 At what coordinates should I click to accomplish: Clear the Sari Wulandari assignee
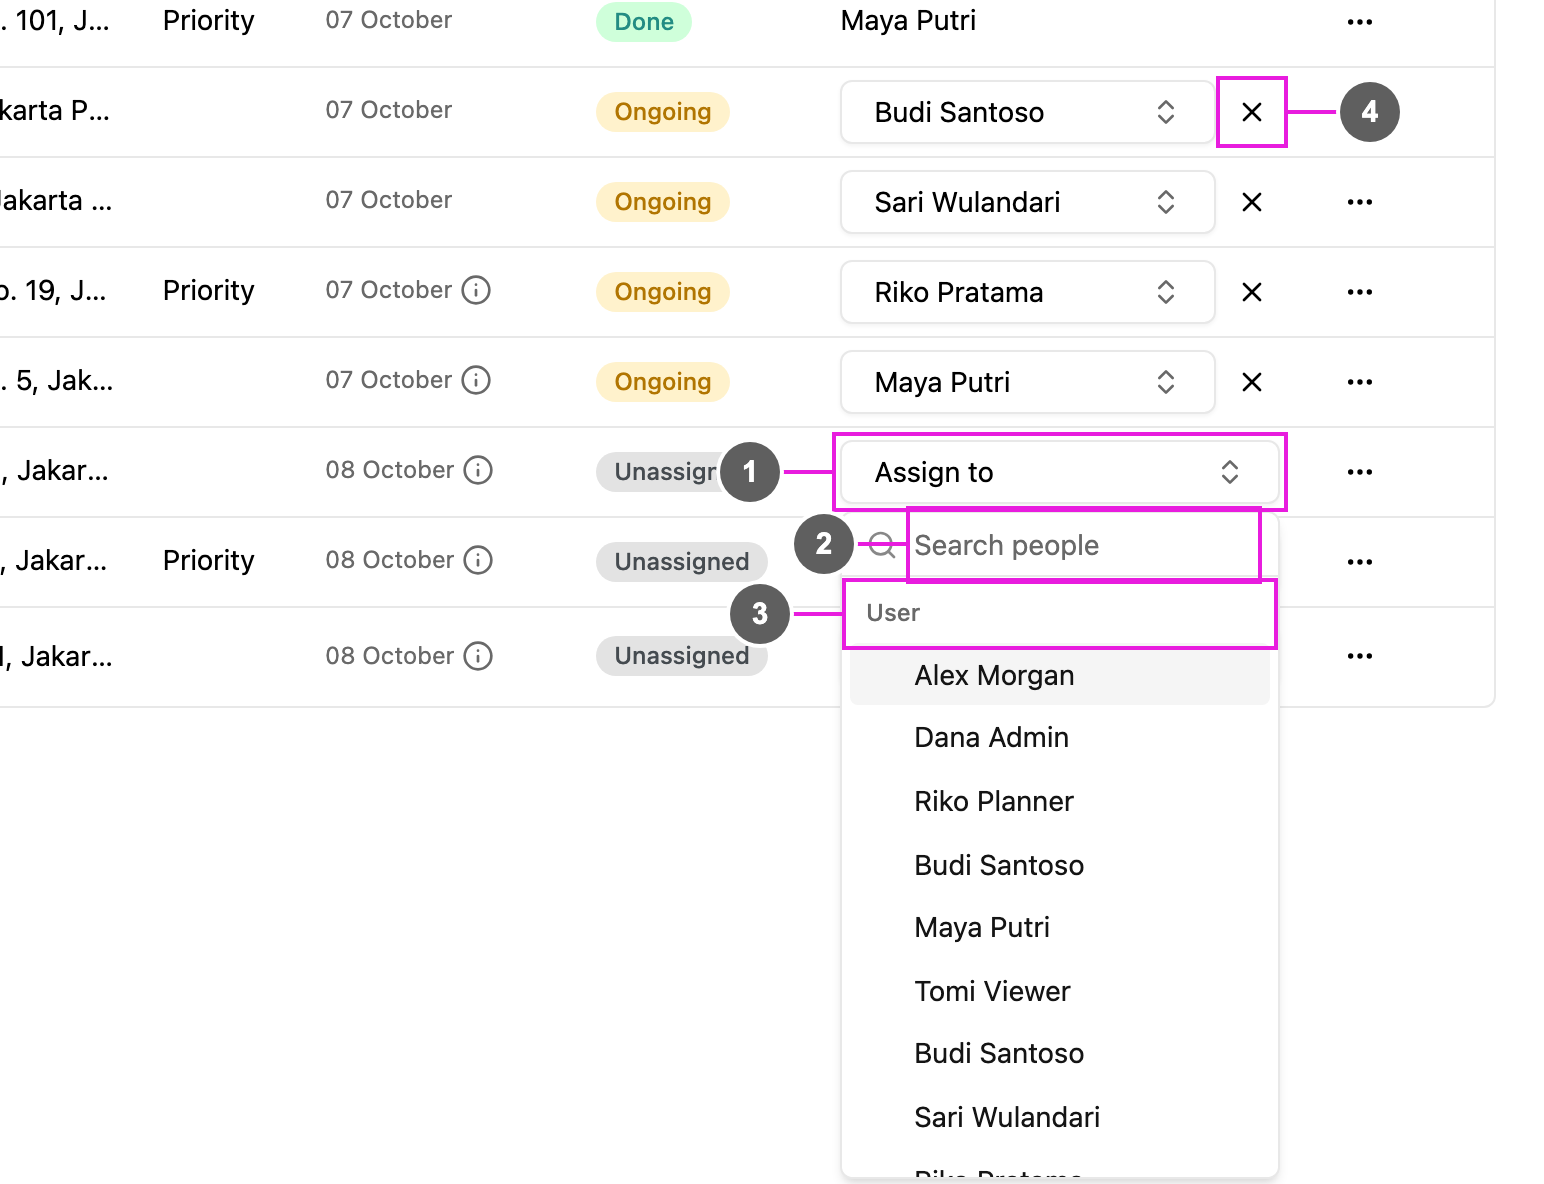click(1251, 202)
